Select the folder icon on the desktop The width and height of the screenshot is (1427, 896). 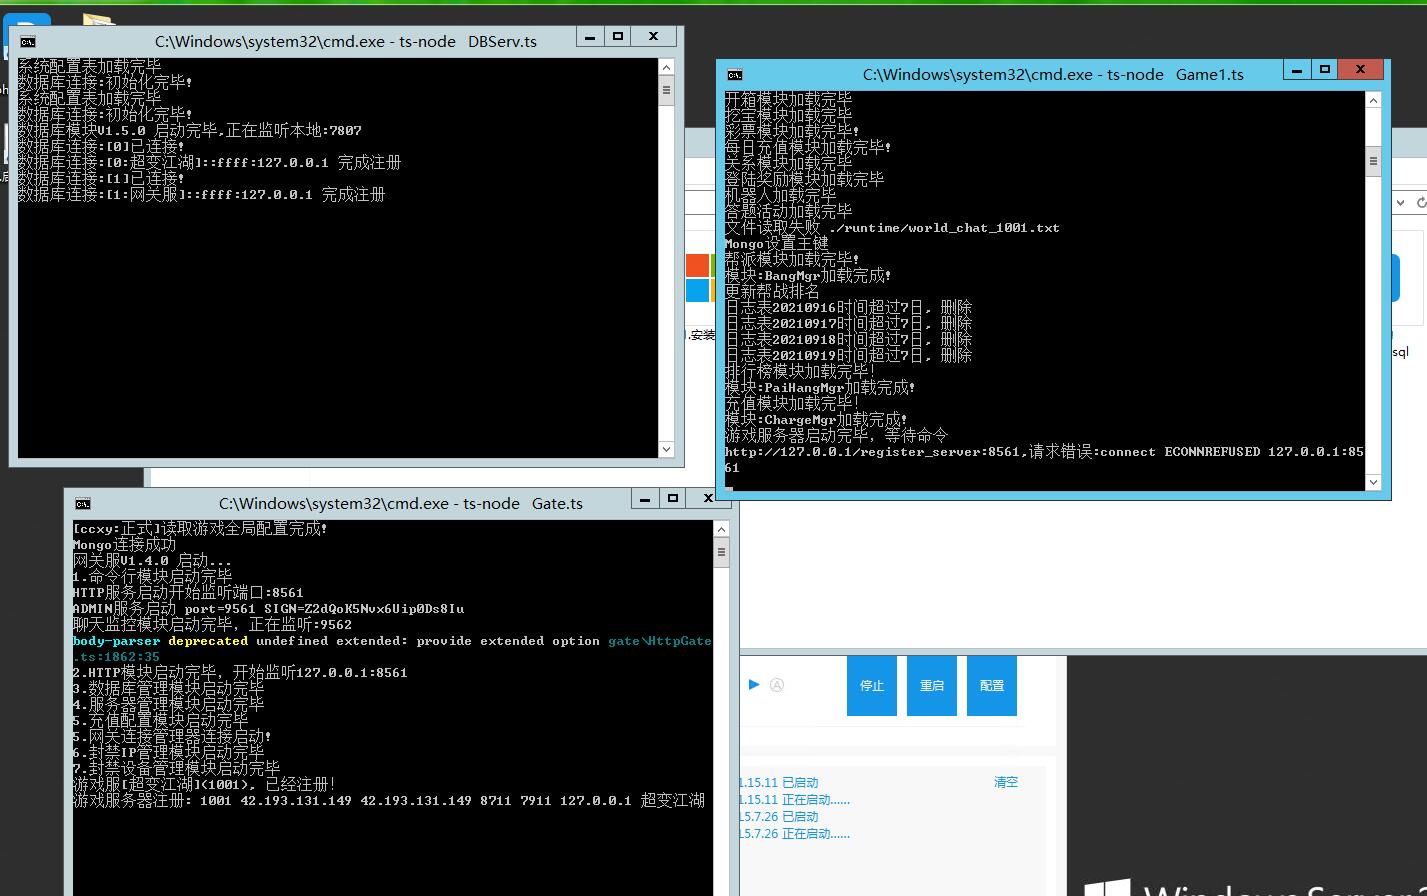click(x=97, y=20)
